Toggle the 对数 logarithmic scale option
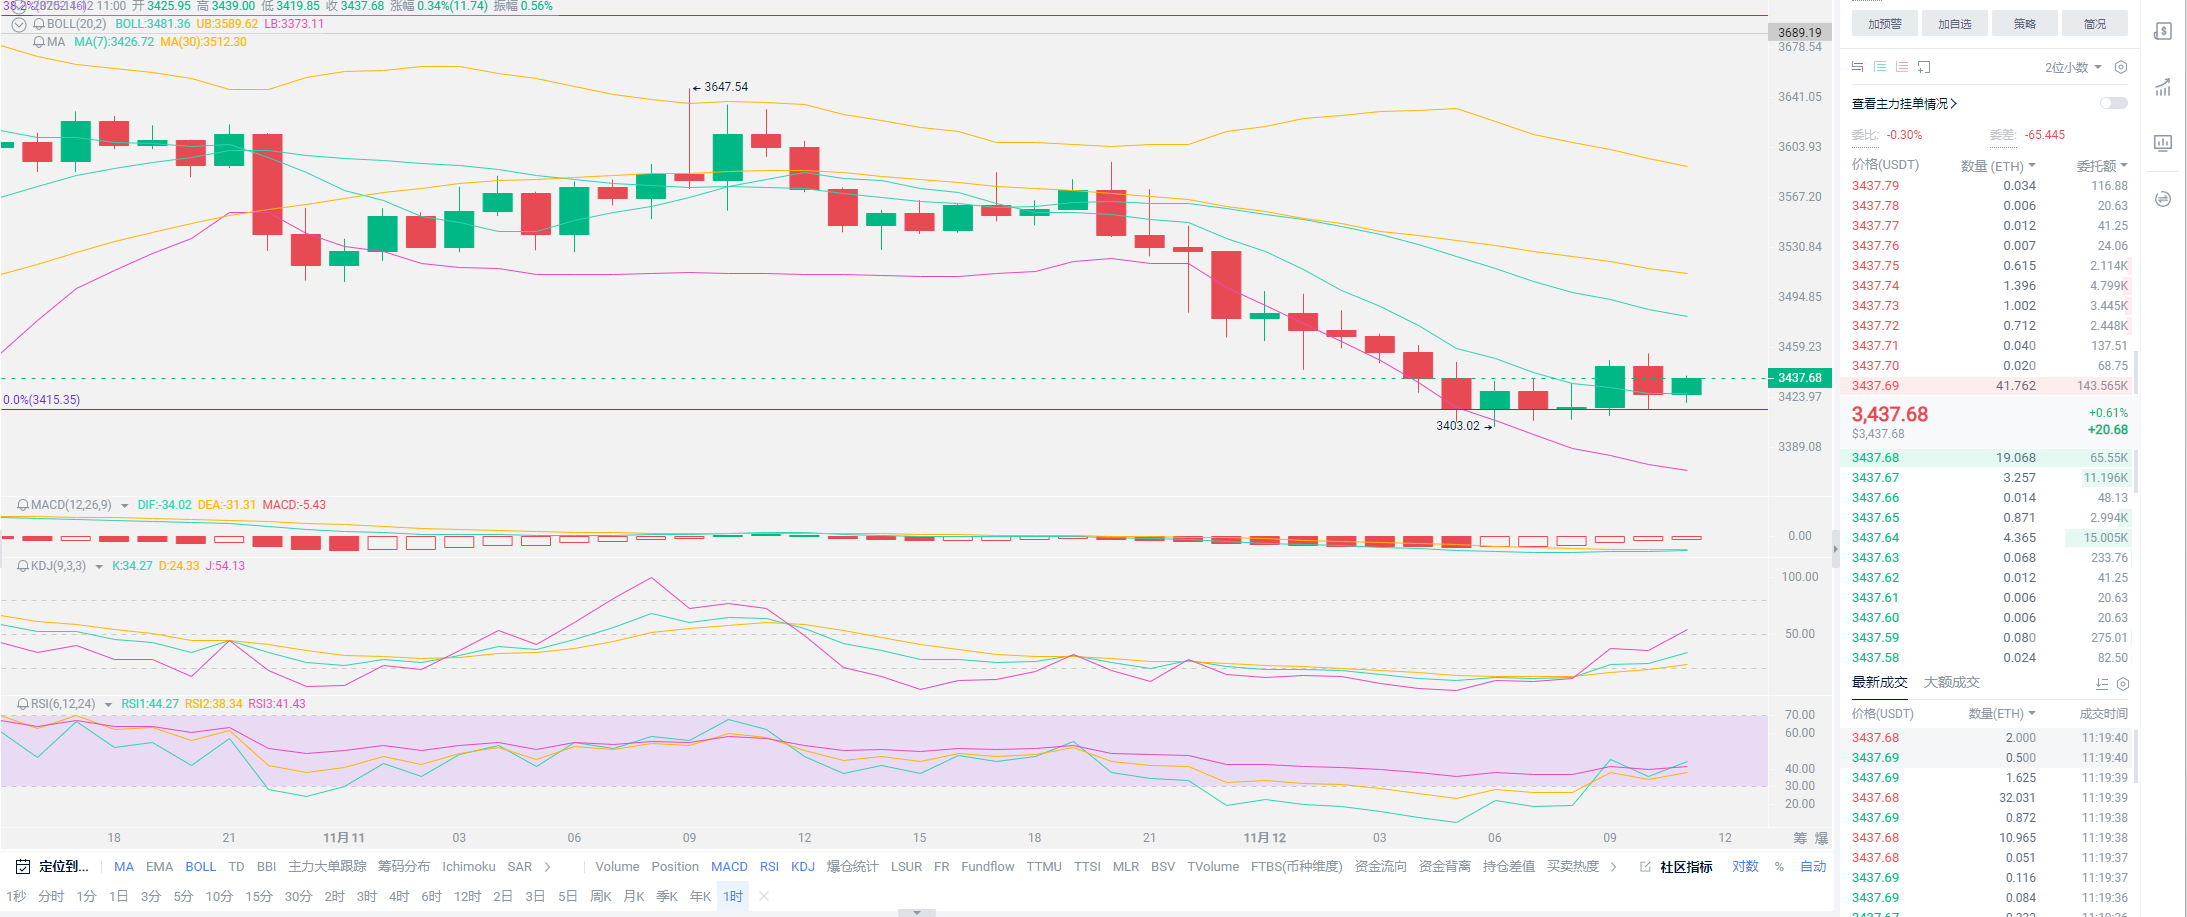 coord(1745,867)
